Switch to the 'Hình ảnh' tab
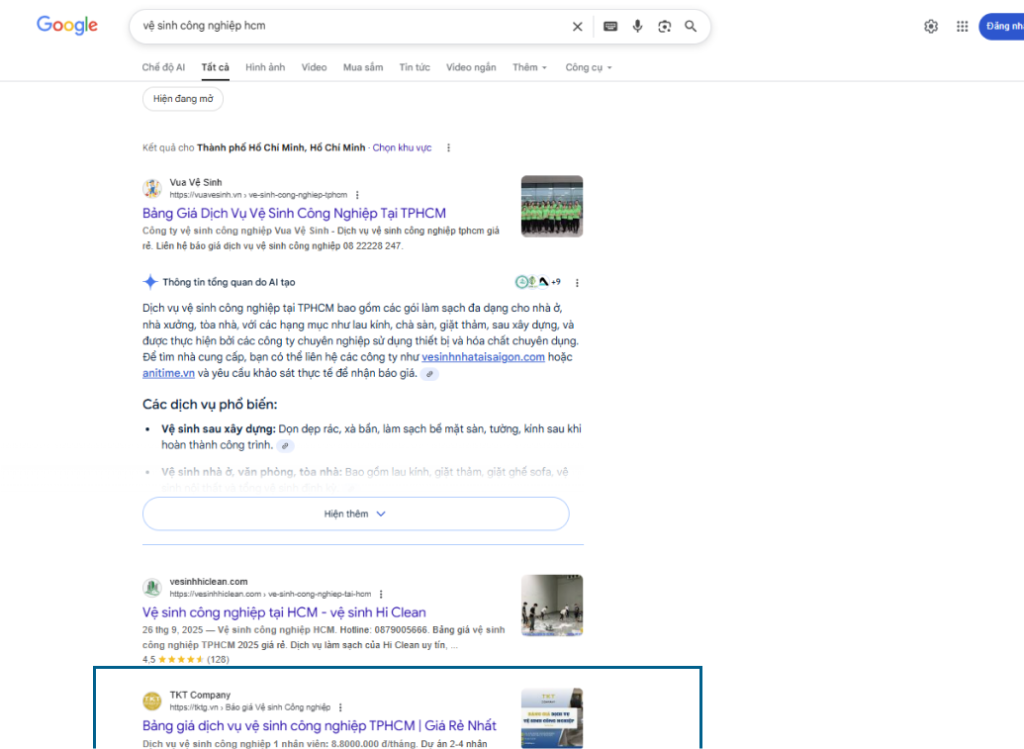 265,68
